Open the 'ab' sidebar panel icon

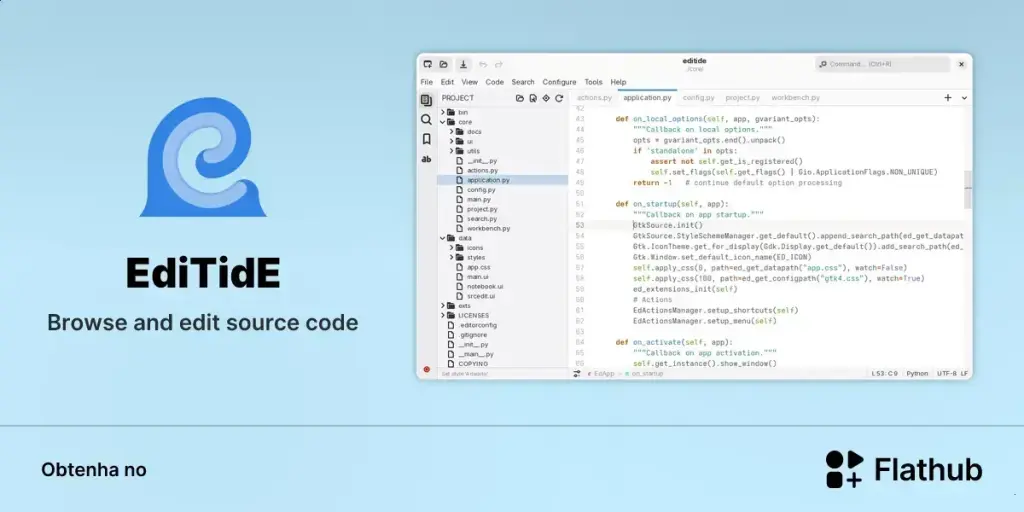(426, 159)
